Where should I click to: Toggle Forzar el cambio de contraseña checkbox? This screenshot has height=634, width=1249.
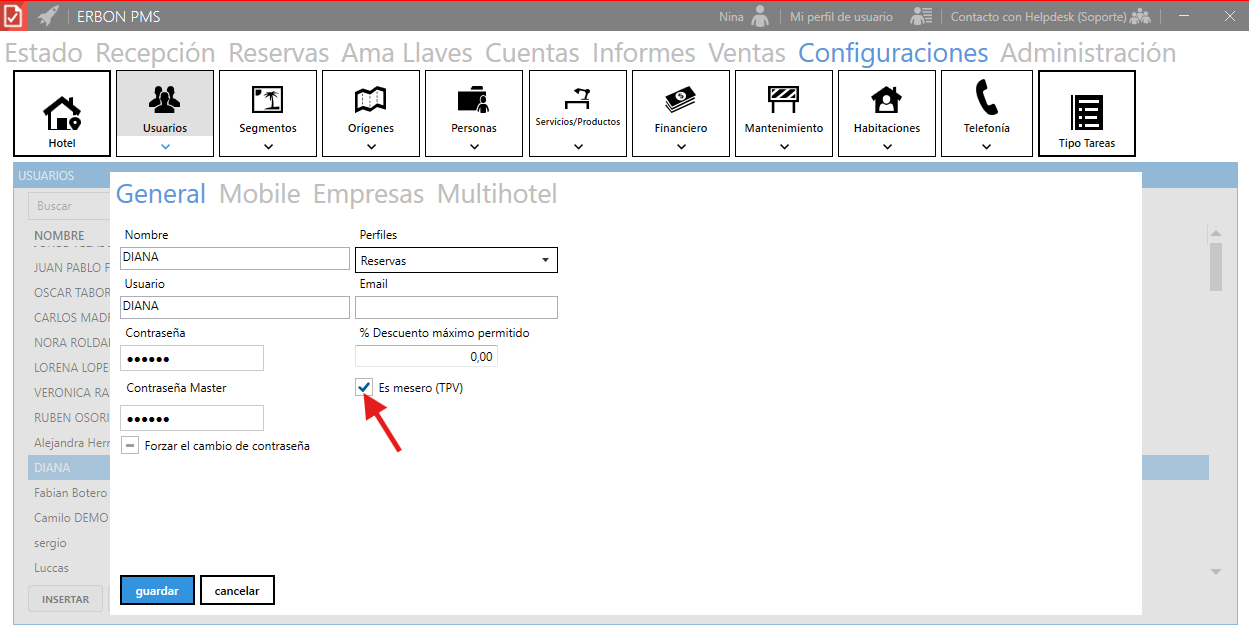point(130,446)
